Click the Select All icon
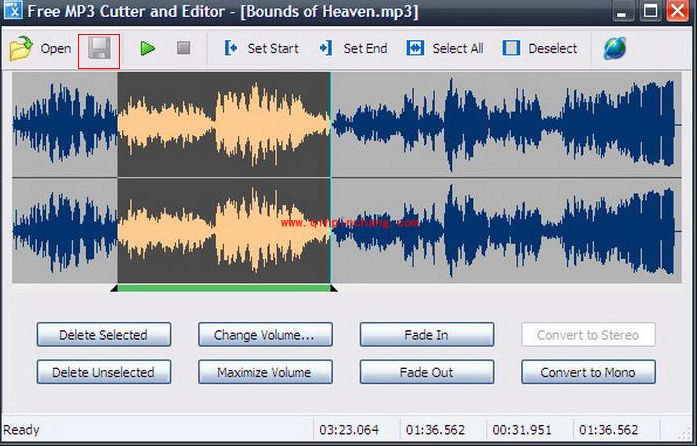Image resolution: width=699 pixels, height=446 pixels. coord(415,48)
